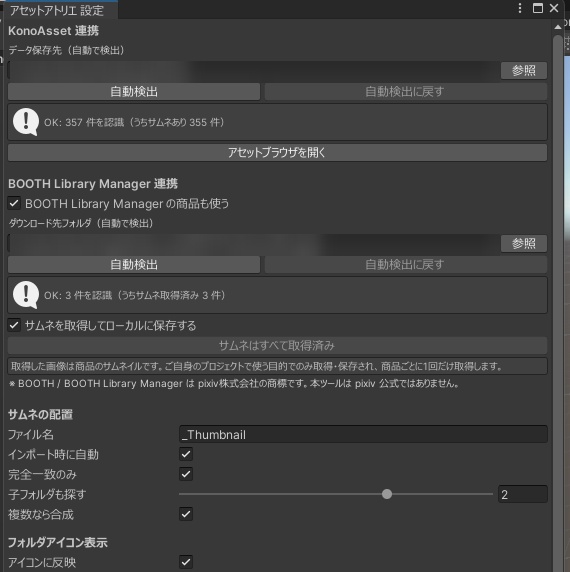570x572 pixels.
Task: Click the vertical scrollbar thumb
Action: (558, 303)
